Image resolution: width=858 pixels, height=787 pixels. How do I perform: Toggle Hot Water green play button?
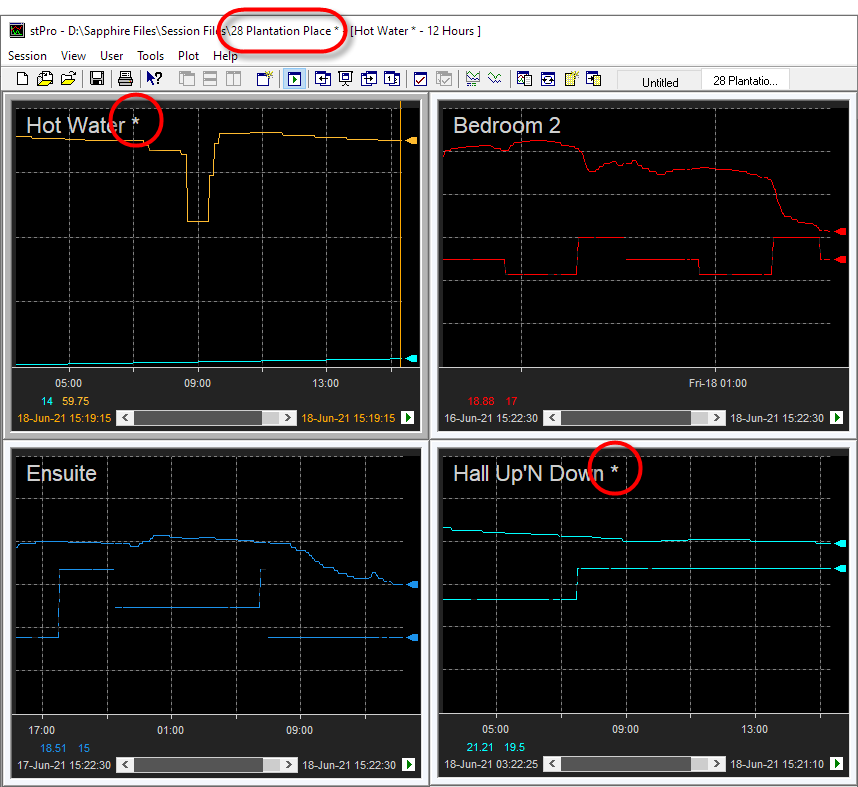[x=408, y=418]
